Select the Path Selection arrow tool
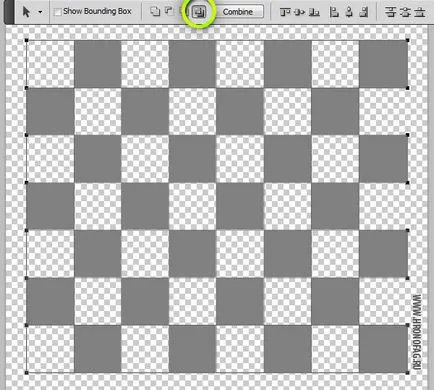 point(26,12)
